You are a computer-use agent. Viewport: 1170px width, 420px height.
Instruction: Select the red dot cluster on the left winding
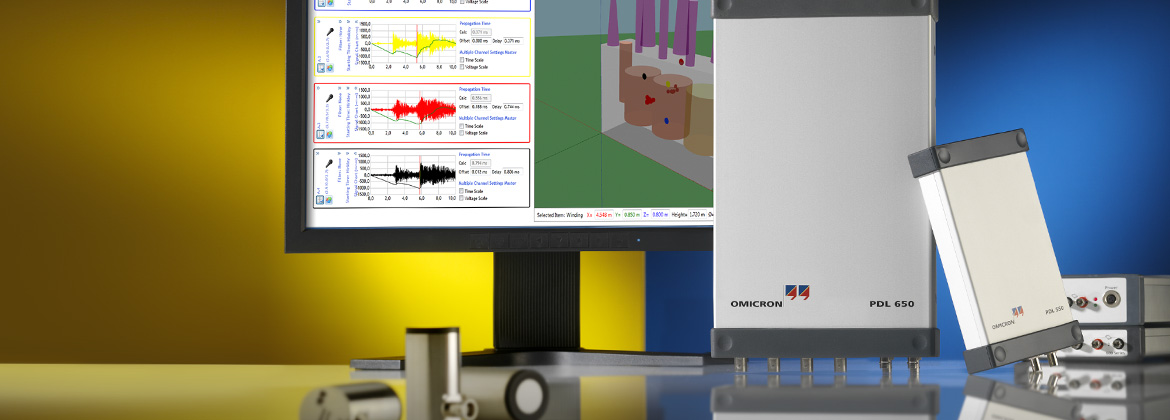(650, 100)
